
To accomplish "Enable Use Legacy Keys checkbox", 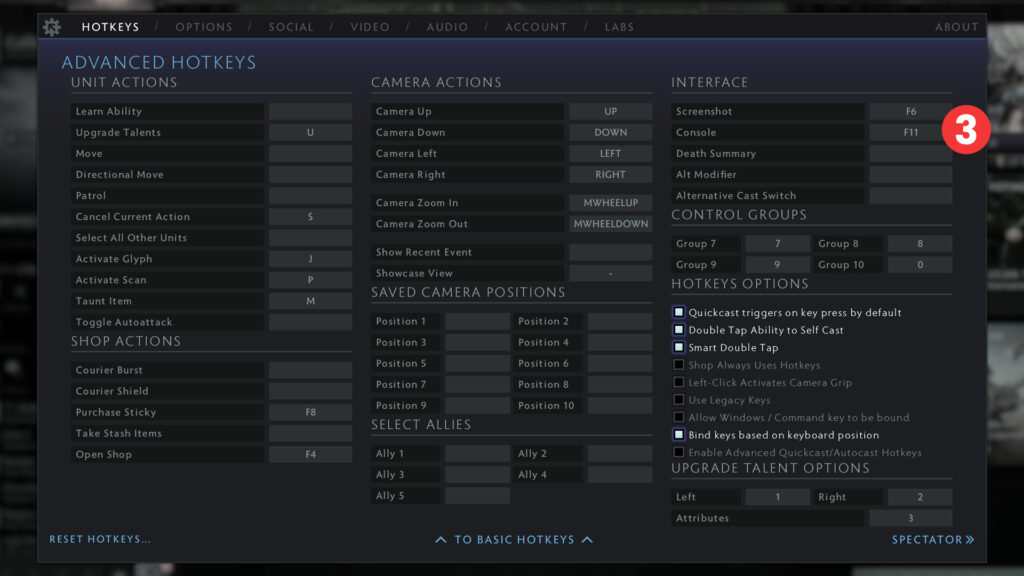I will 679,400.
